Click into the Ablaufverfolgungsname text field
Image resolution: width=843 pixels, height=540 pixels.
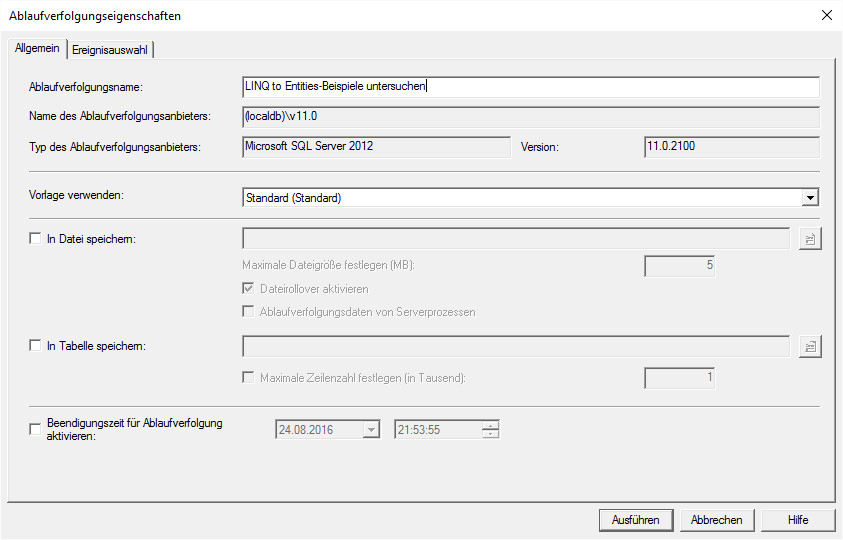pyautogui.click(x=530, y=87)
